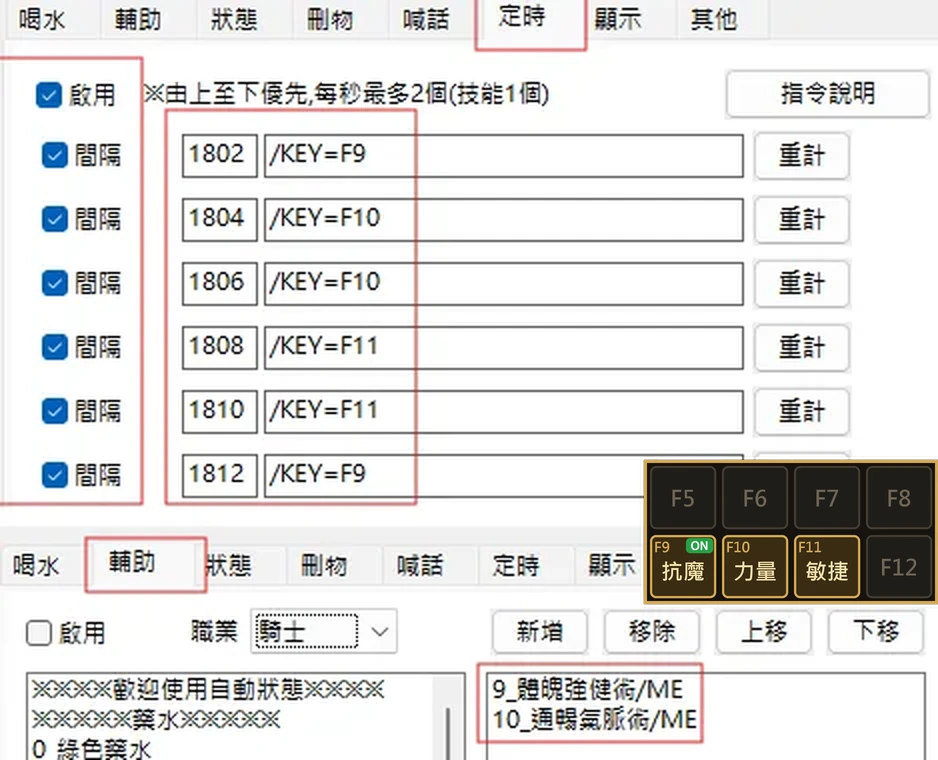
Task: Click the interval field showing 1808
Action: pos(220,348)
